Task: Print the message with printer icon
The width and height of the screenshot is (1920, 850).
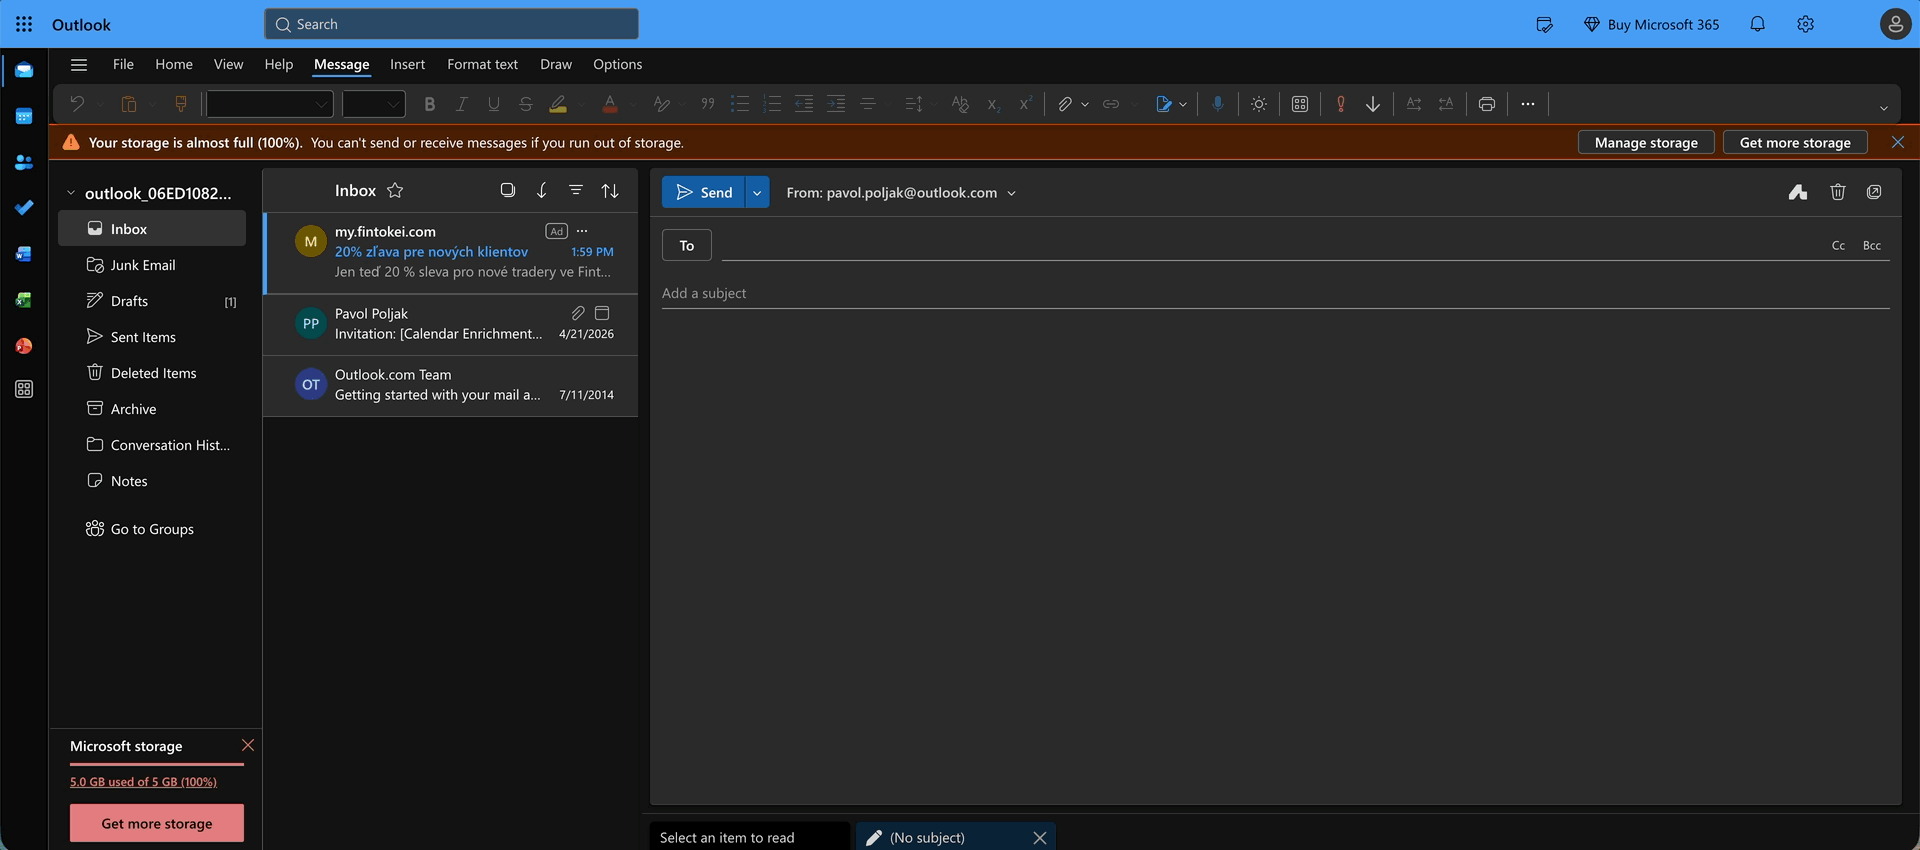Action: (1487, 104)
